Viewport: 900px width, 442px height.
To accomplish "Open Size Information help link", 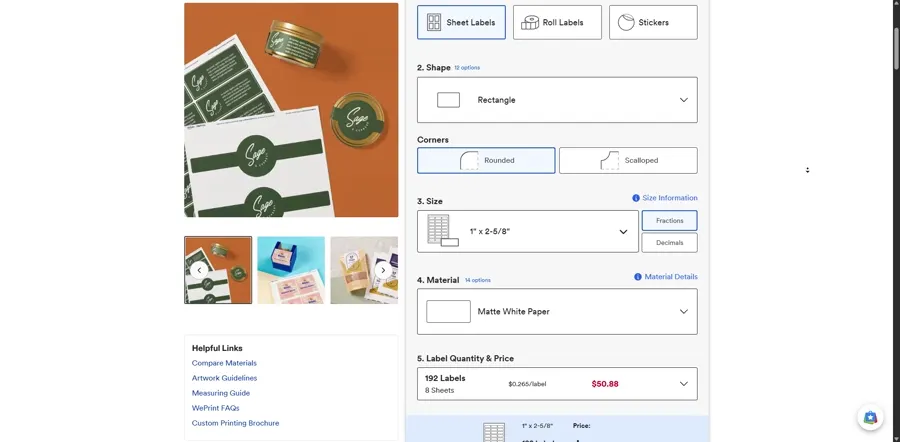I will pos(670,198).
